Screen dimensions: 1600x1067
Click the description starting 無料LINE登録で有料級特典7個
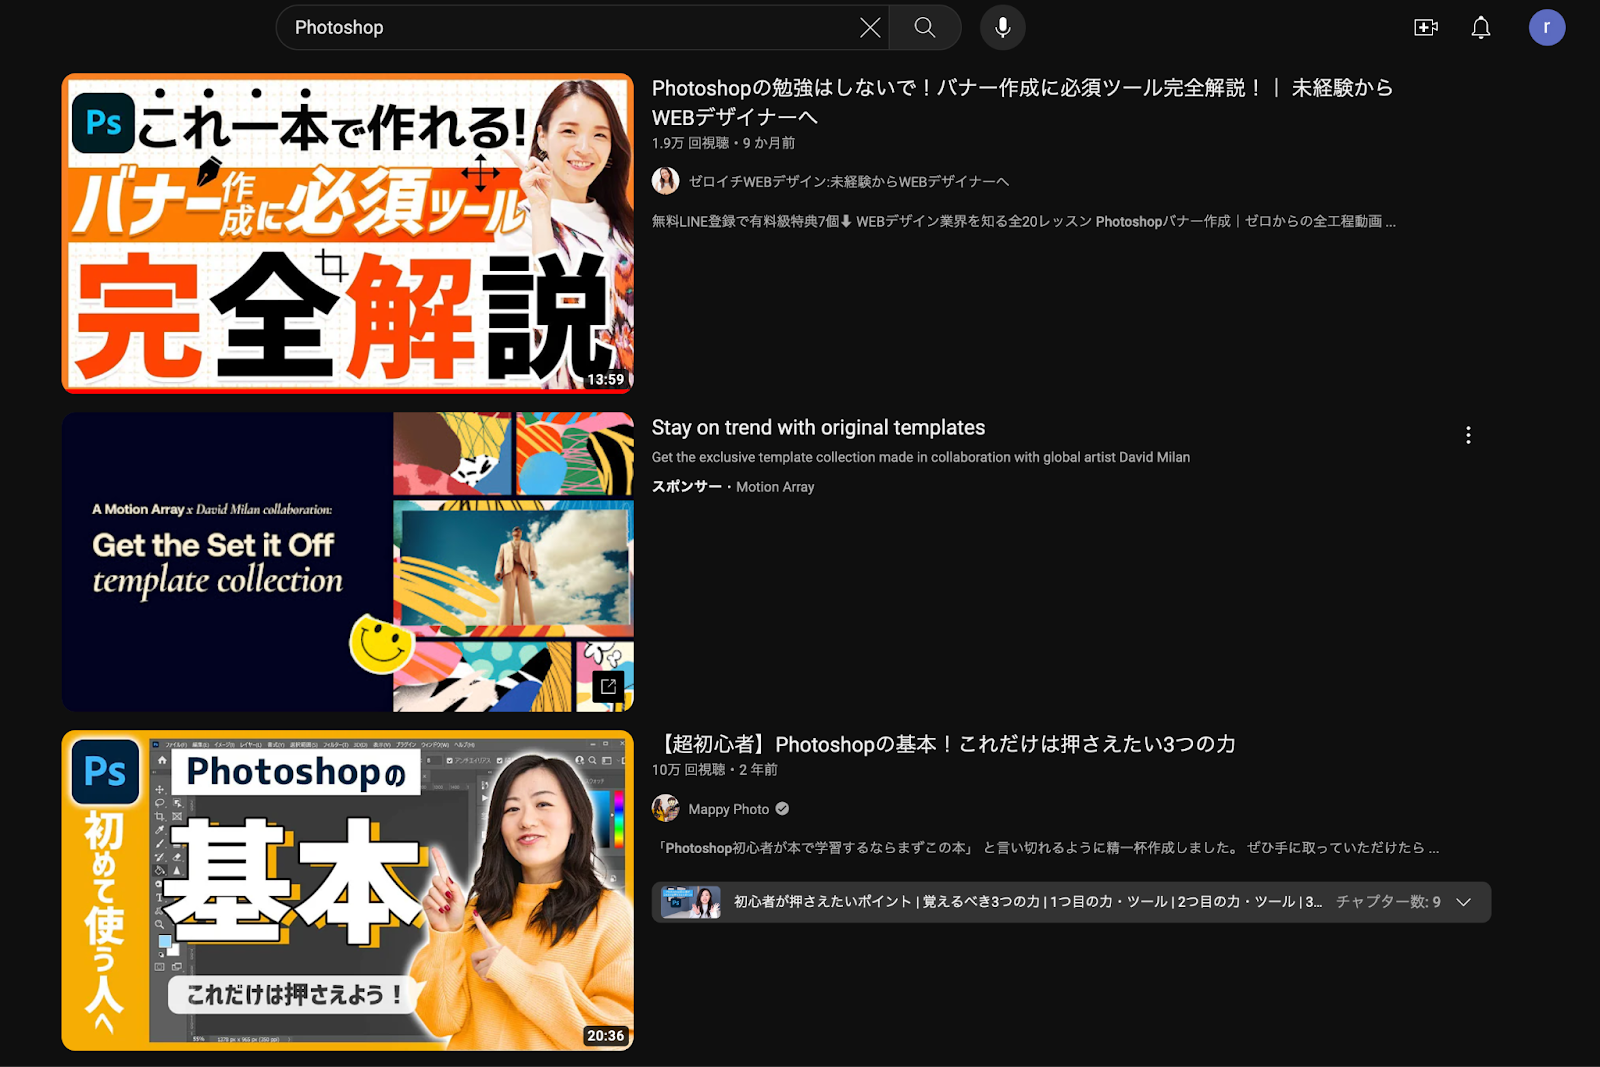click(x=1024, y=221)
